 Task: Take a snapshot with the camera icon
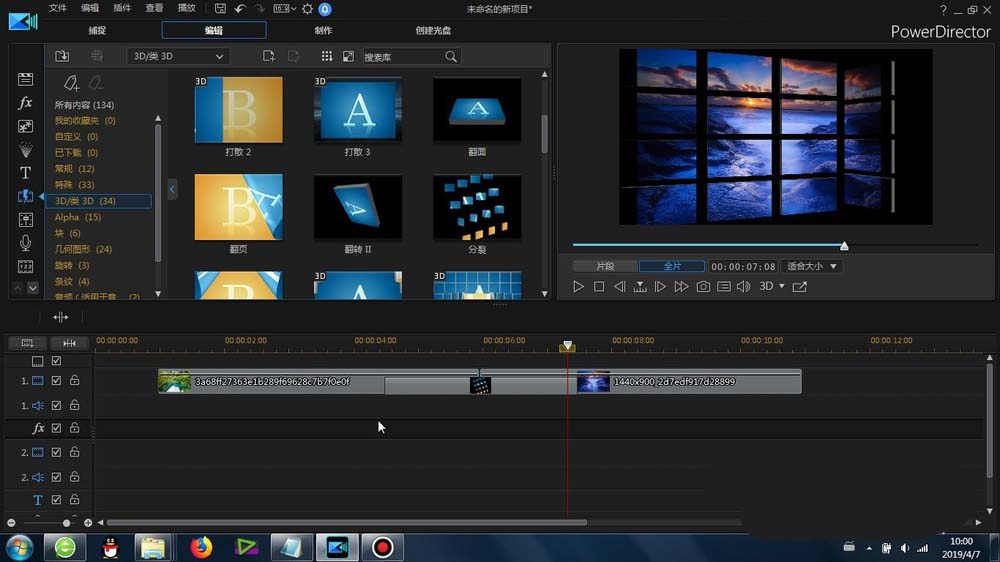pyautogui.click(x=703, y=287)
